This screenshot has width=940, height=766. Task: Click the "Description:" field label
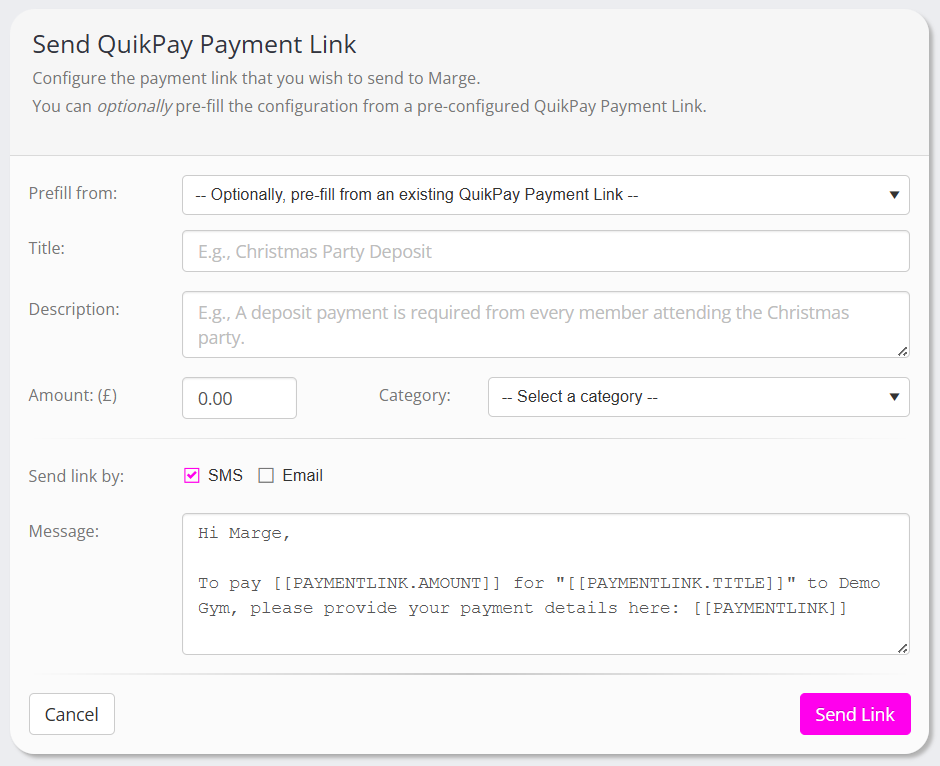[x=74, y=309]
